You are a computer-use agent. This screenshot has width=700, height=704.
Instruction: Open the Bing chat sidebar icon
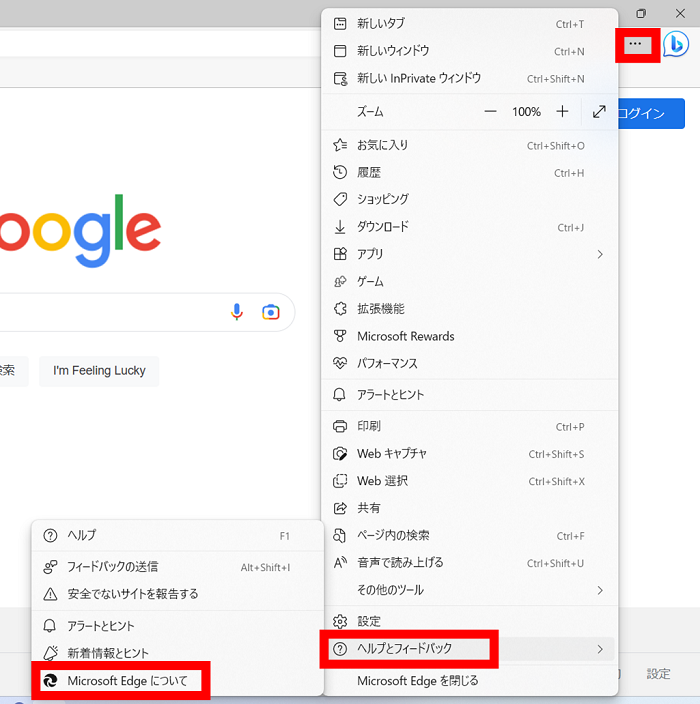click(676, 44)
